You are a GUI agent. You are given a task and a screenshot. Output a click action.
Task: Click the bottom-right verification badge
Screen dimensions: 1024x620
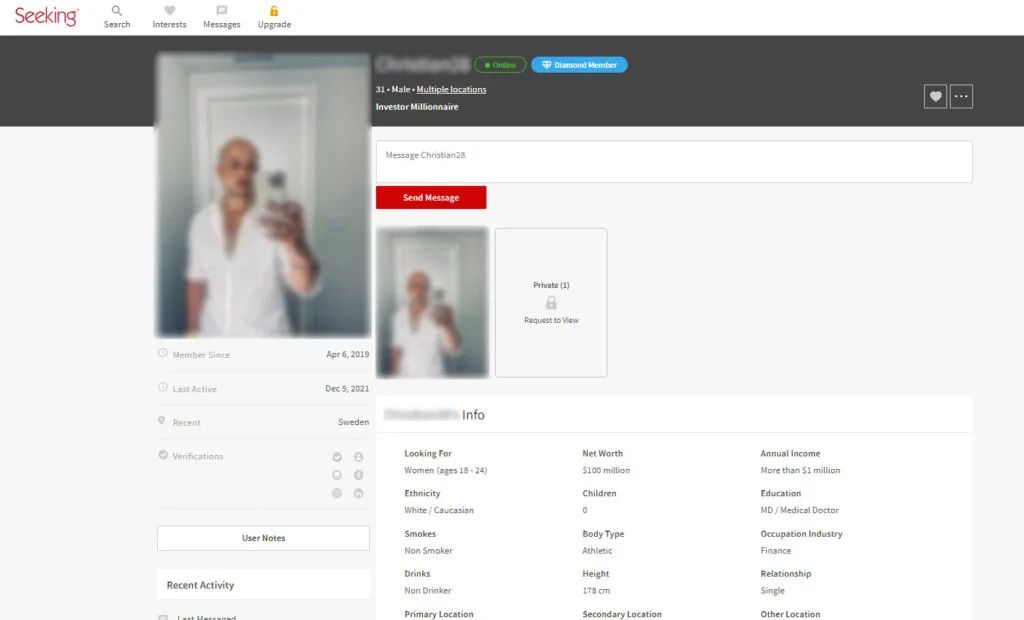tap(359, 493)
